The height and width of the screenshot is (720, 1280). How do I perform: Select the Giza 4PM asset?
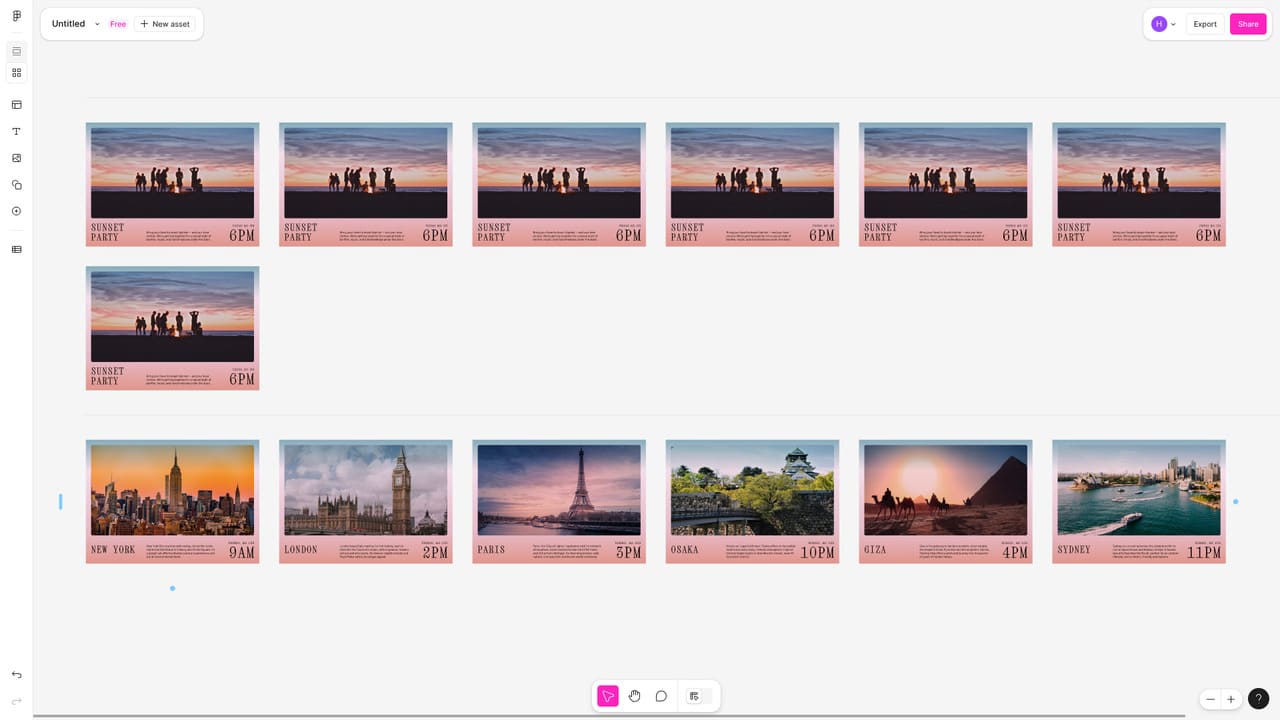[946, 501]
